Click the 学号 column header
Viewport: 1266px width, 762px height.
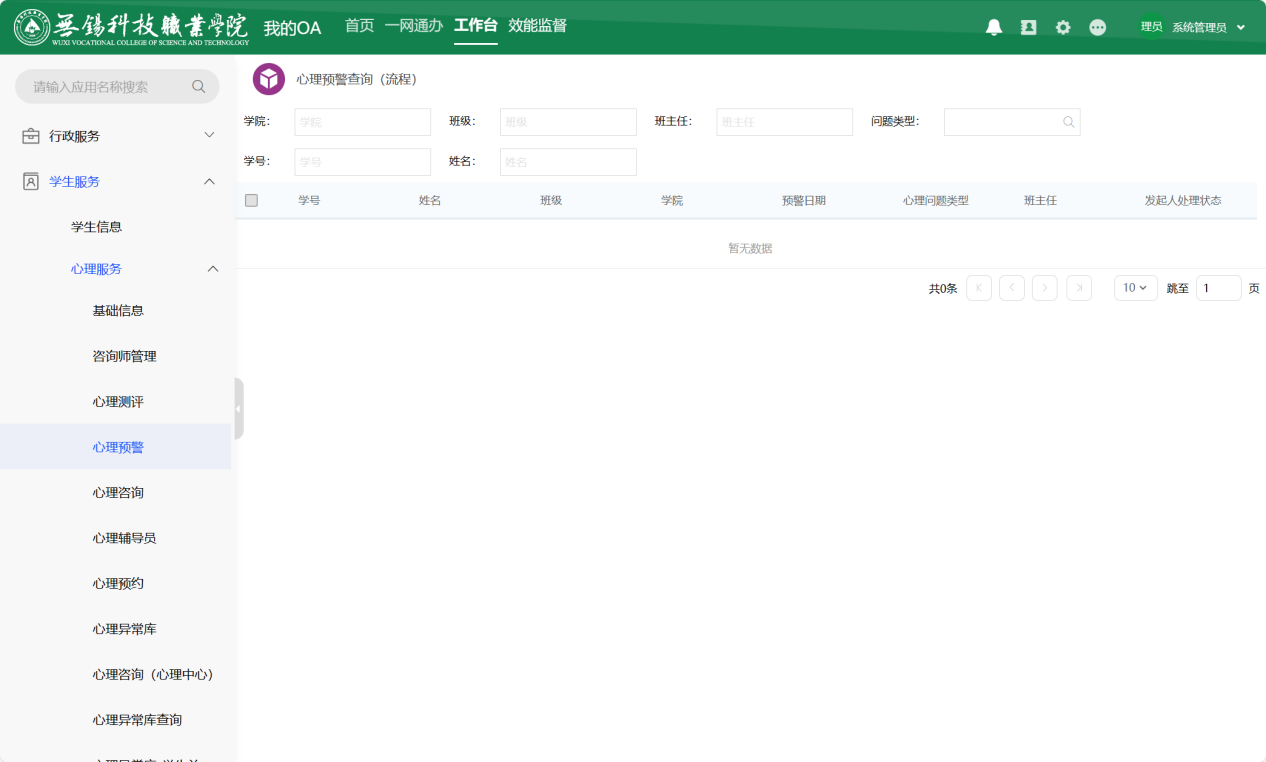click(309, 201)
